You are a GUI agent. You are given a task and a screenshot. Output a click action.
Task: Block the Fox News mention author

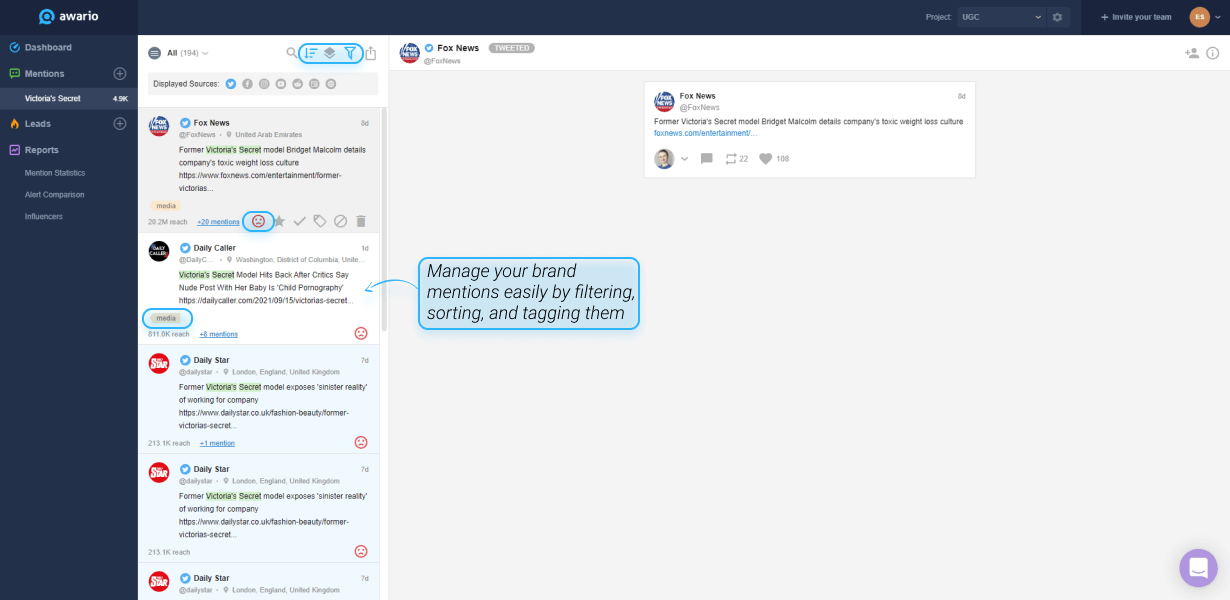[x=340, y=221]
